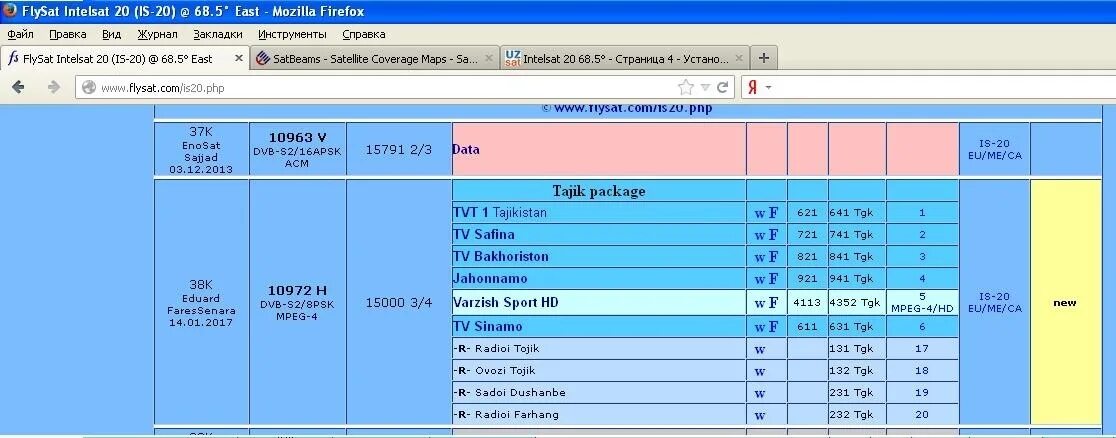The width and height of the screenshot is (1116, 438).
Task: Open the Файл menu
Action: tap(21, 34)
